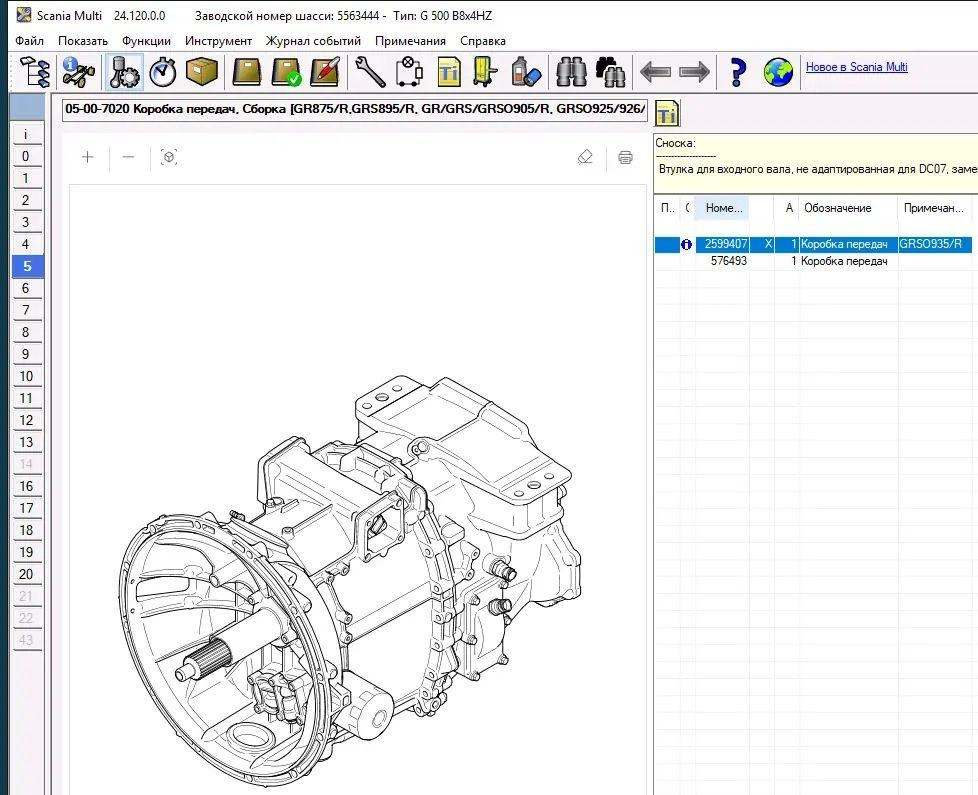Fit illustration to view with cube icon
Image resolution: width=978 pixels, height=795 pixels.
click(x=169, y=157)
